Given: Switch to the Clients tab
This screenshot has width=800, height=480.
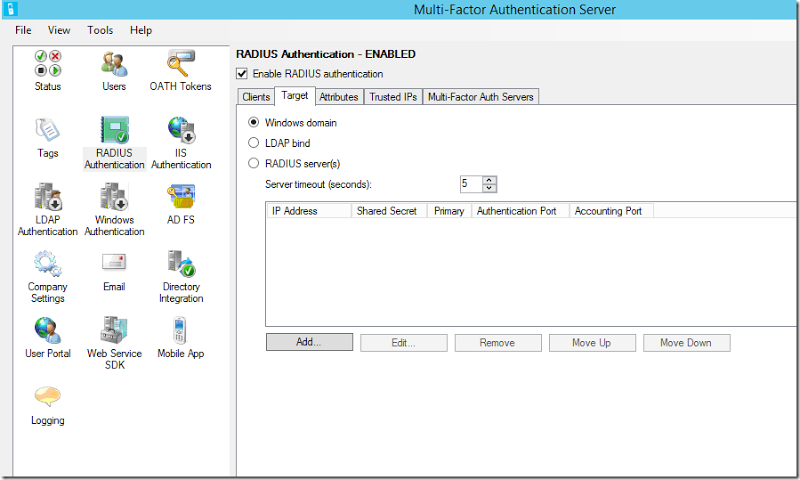Looking at the screenshot, I should tap(256, 97).
